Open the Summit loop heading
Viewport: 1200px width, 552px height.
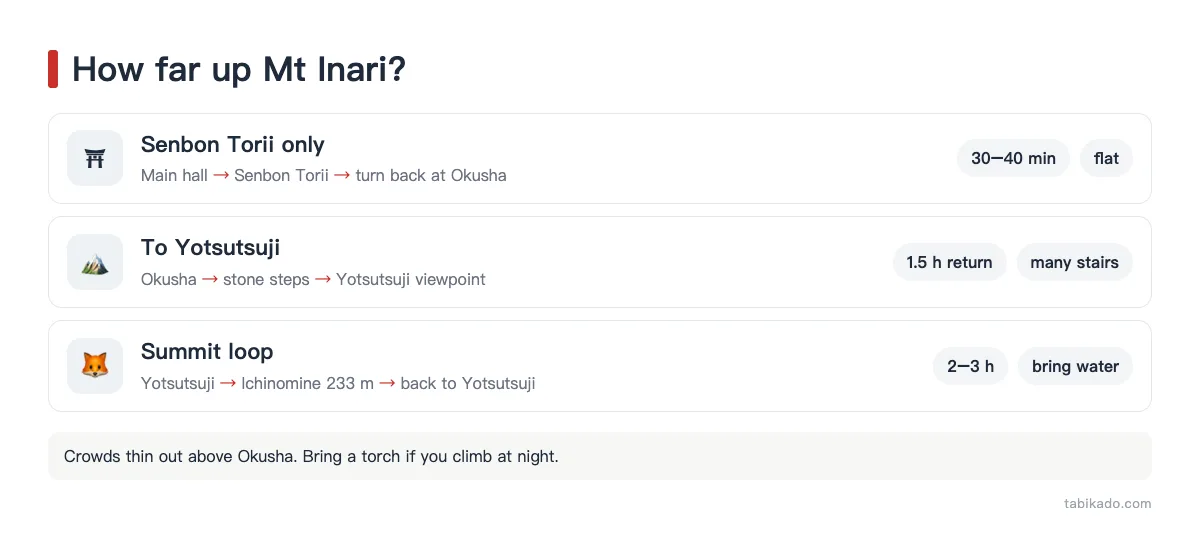(x=207, y=352)
